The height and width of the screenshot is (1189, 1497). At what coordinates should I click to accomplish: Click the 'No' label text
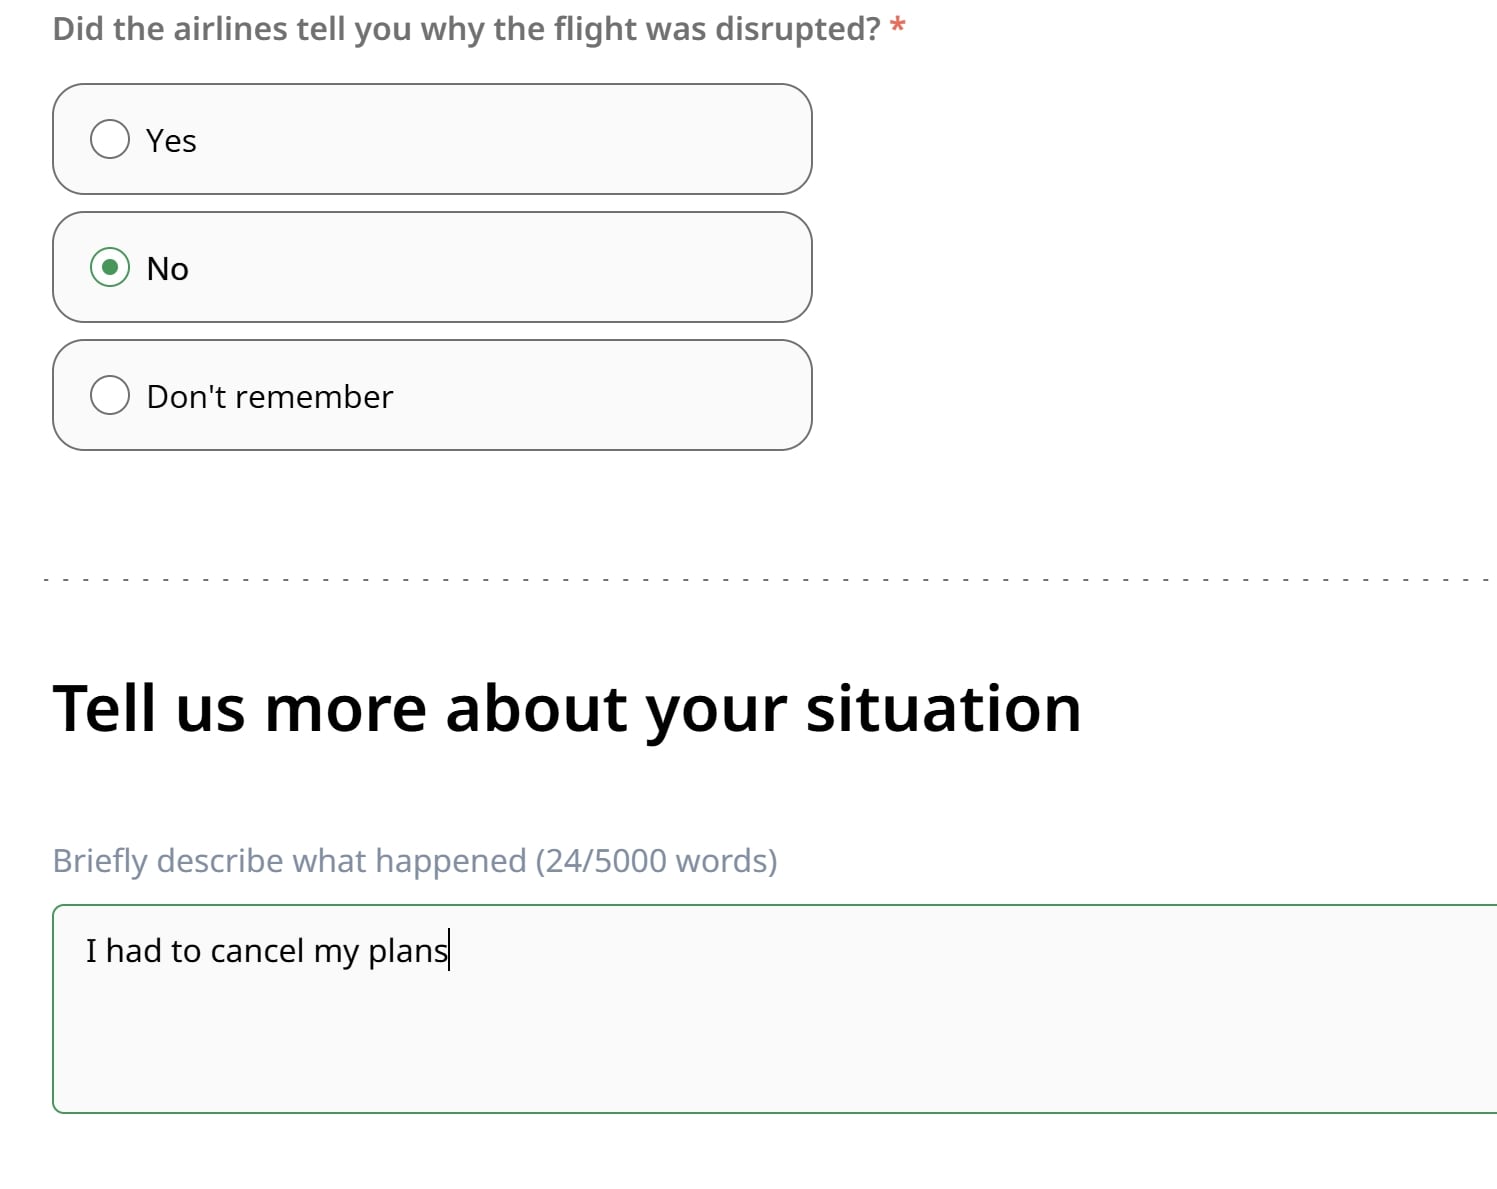pos(168,267)
